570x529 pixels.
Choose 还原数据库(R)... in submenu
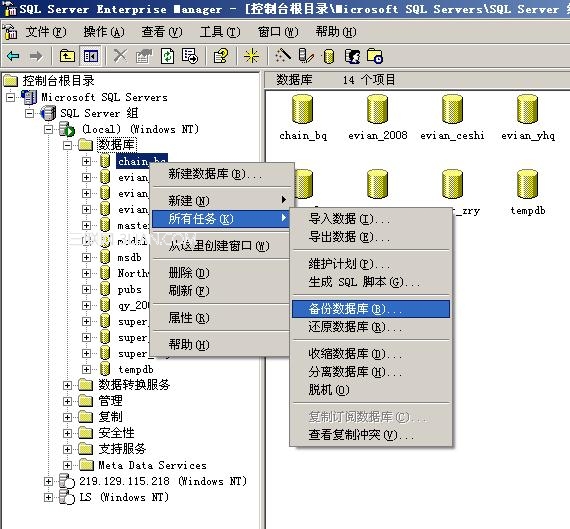coord(371,327)
